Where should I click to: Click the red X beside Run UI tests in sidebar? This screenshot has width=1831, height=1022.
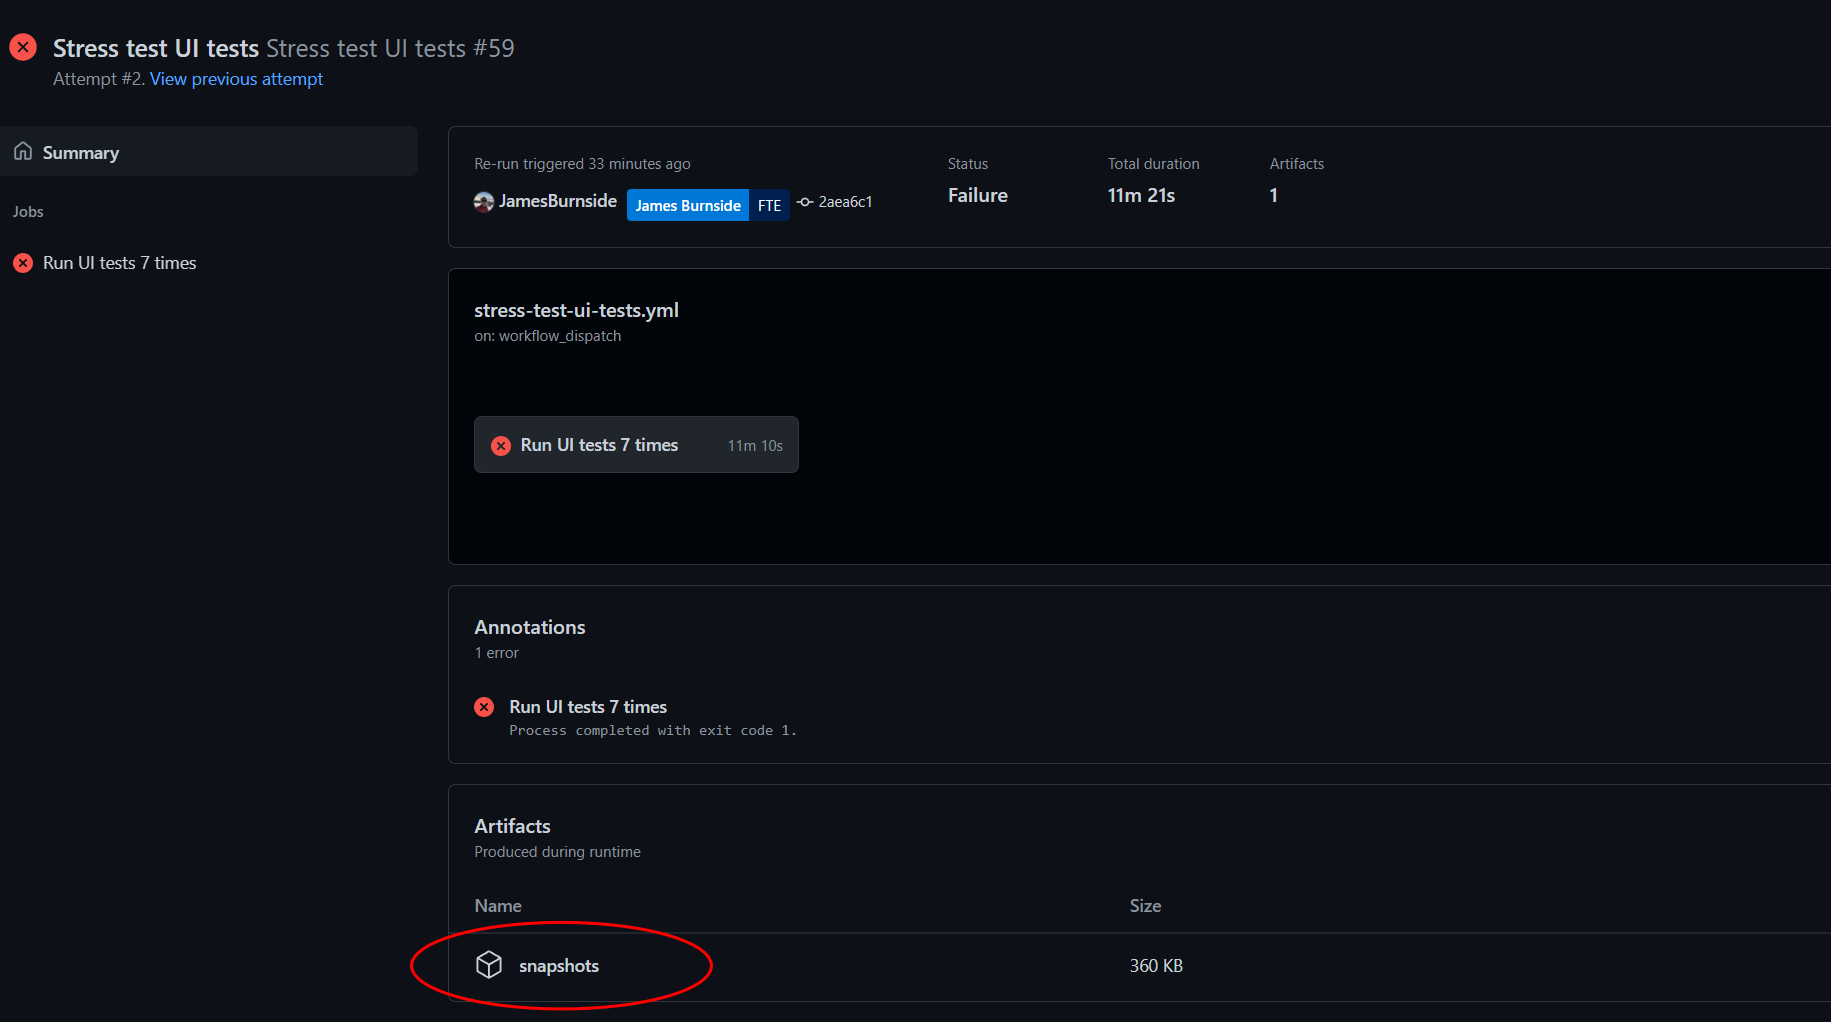(23, 262)
